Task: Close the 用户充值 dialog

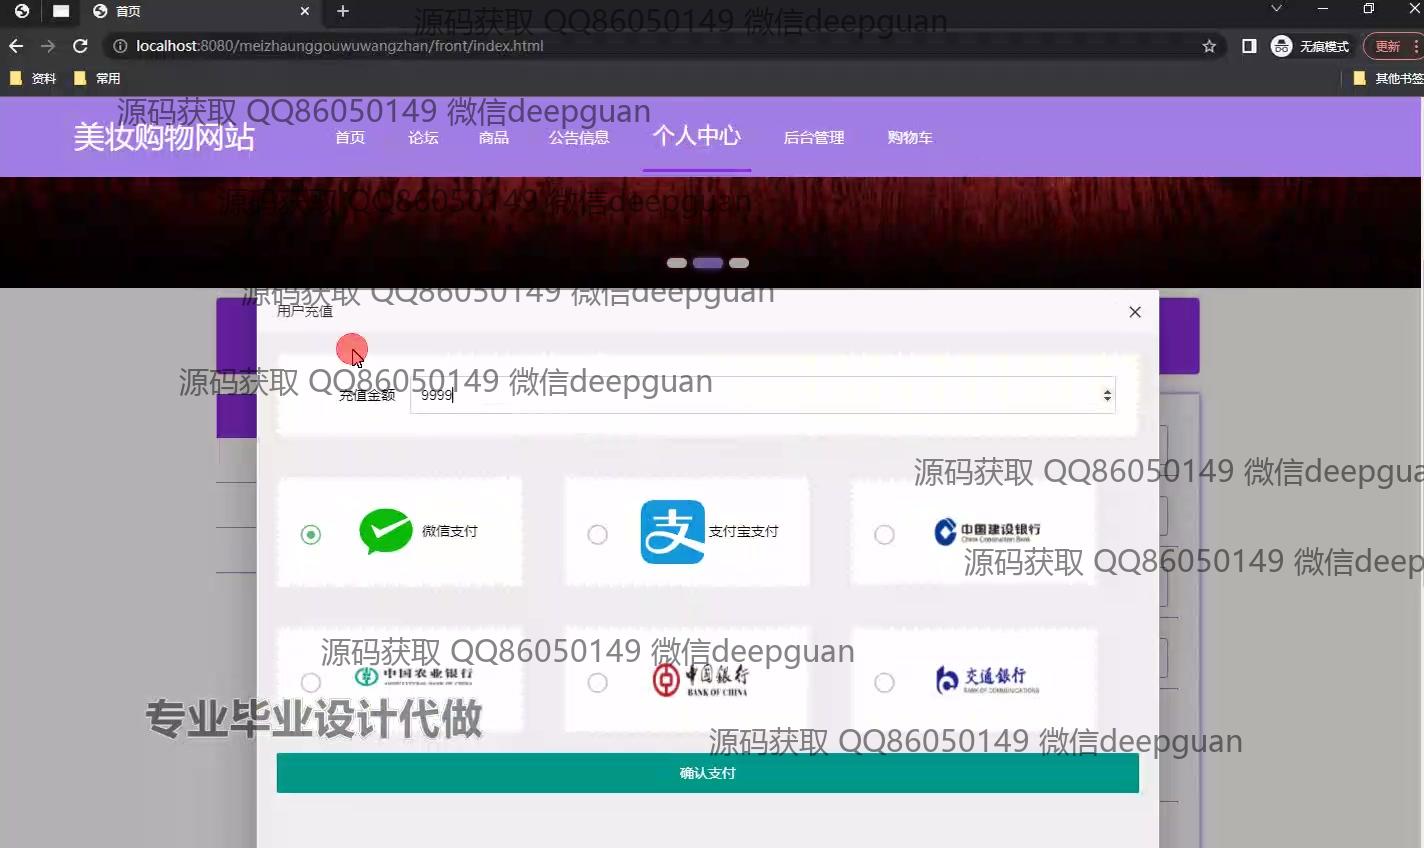Action: click(x=1134, y=312)
